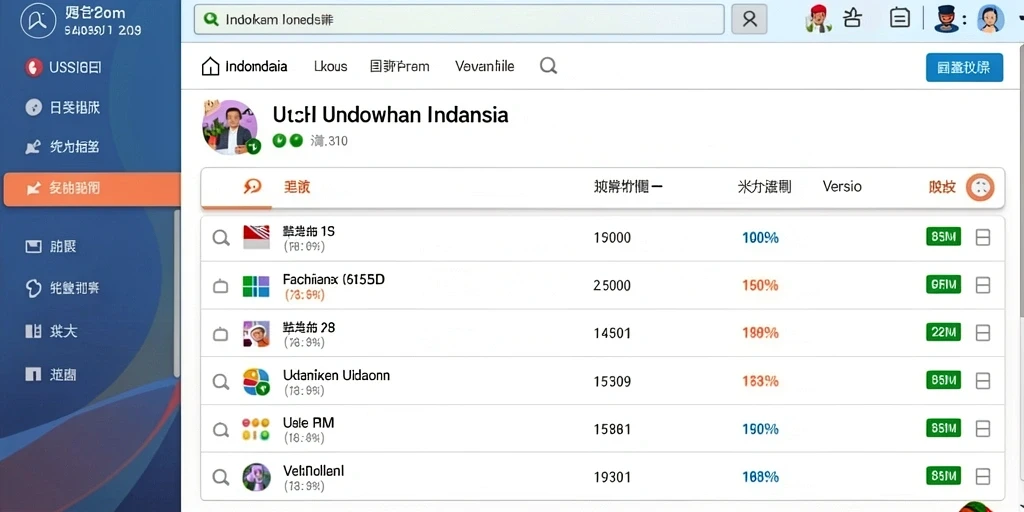Click the green badge in the Fachiianx row
This screenshot has height=512, width=1024.
pyautogui.click(x=944, y=285)
